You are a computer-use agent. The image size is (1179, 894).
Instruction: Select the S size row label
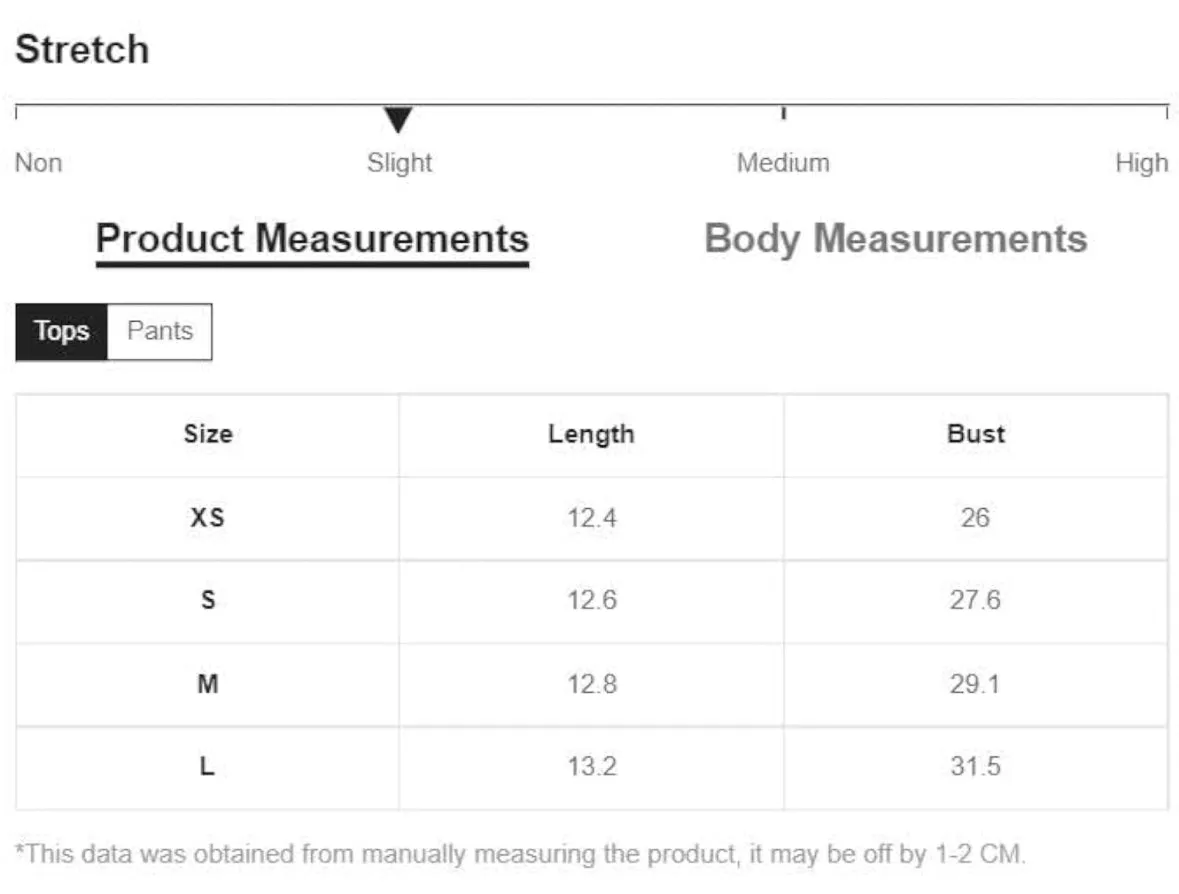[x=208, y=600]
